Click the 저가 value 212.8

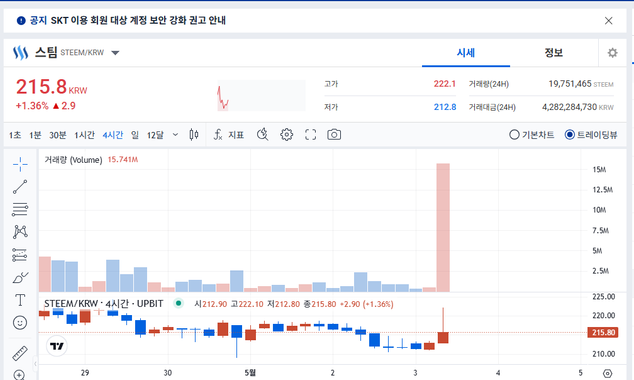[x=445, y=107]
